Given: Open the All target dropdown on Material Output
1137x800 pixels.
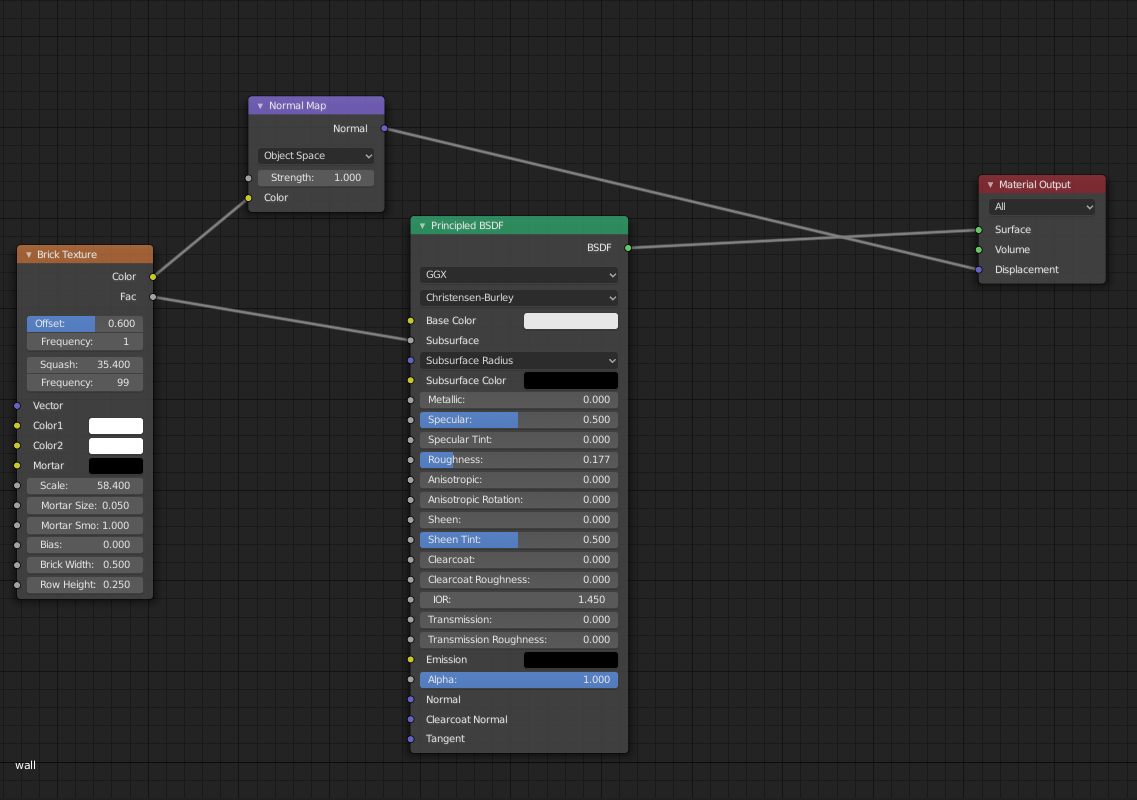Looking at the screenshot, I should [x=1042, y=206].
